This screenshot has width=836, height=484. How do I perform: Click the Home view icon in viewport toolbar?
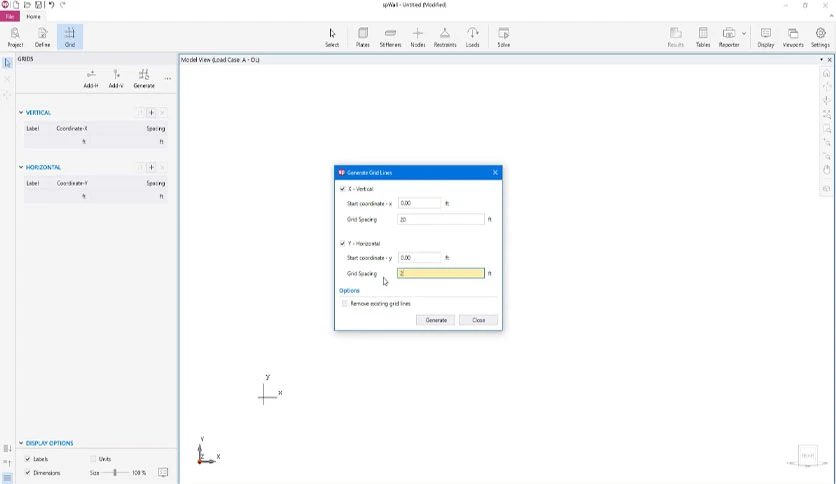point(826,73)
